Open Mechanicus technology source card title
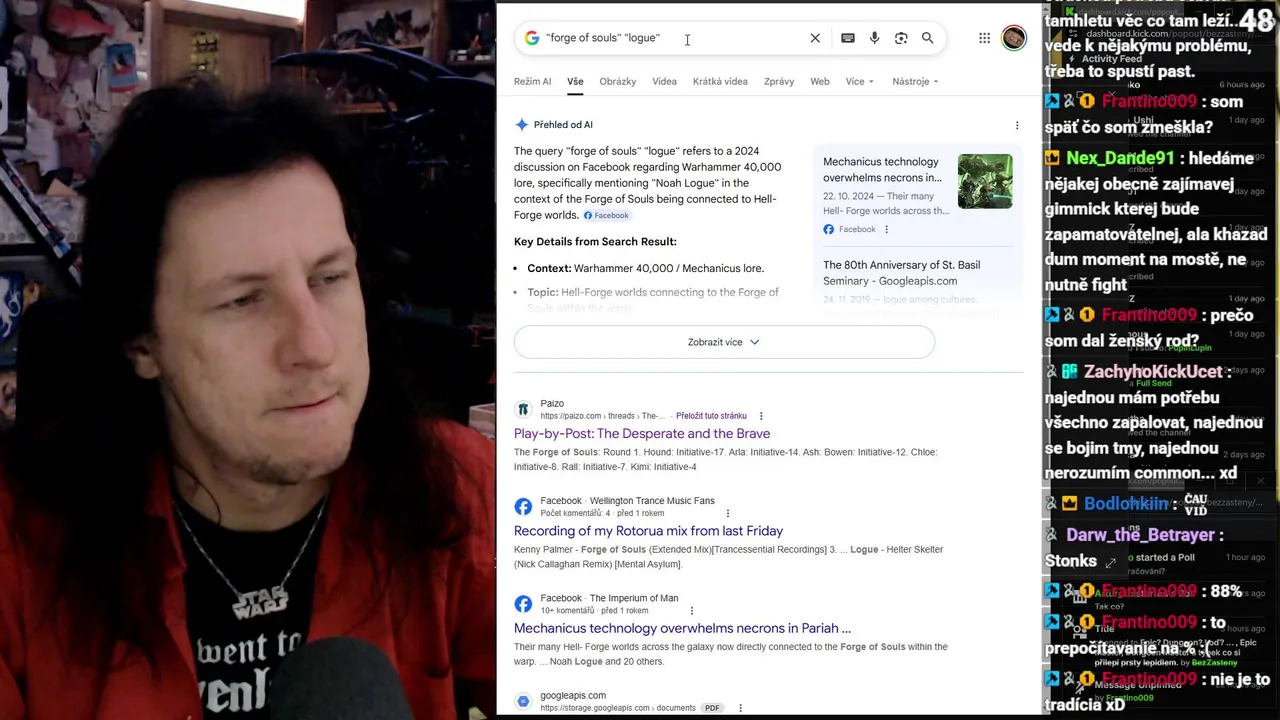The image size is (1280, 720). click(882, 169)
